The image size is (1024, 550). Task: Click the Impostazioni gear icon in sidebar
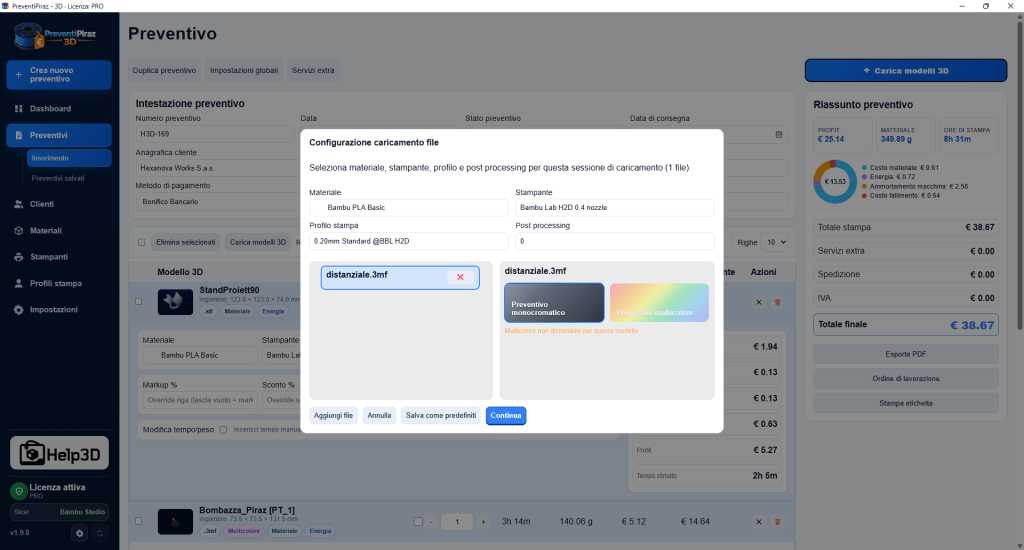point(18,310)
